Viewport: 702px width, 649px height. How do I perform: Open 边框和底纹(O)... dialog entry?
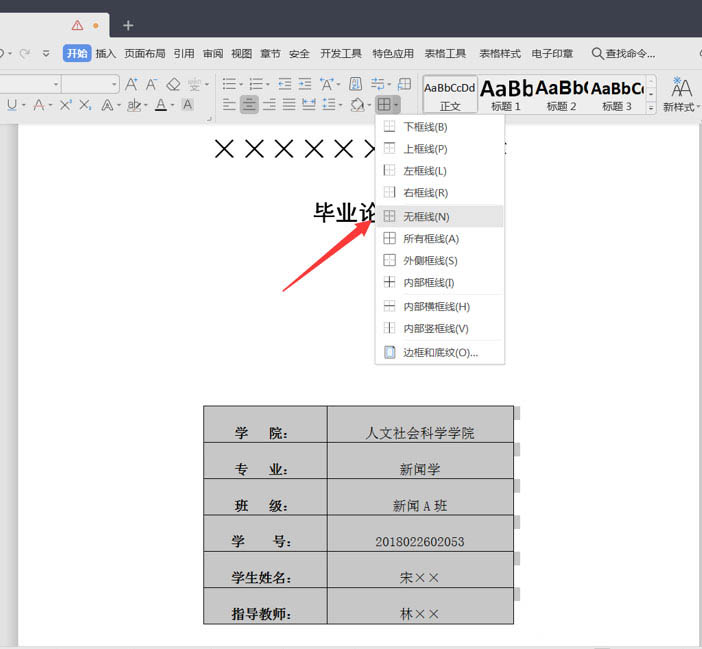pyautogui.click(x=440, y=353)
